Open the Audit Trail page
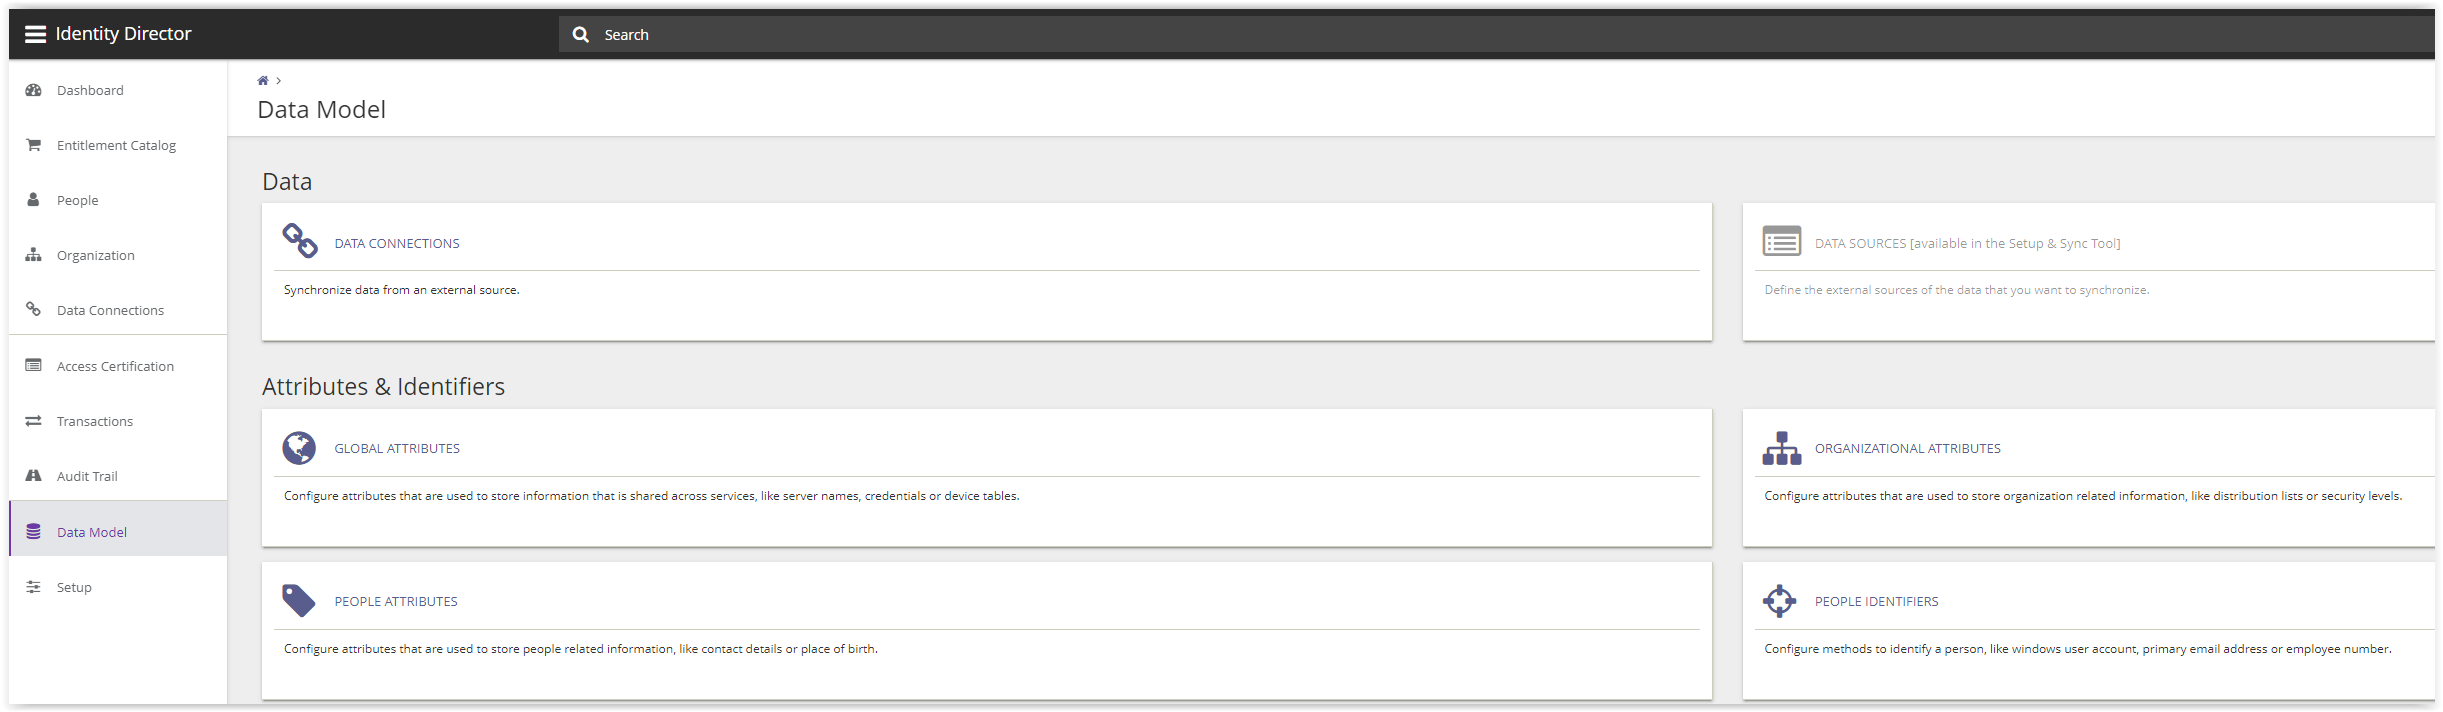This screenshot has width=2443, height=712. tap(87, 476)
